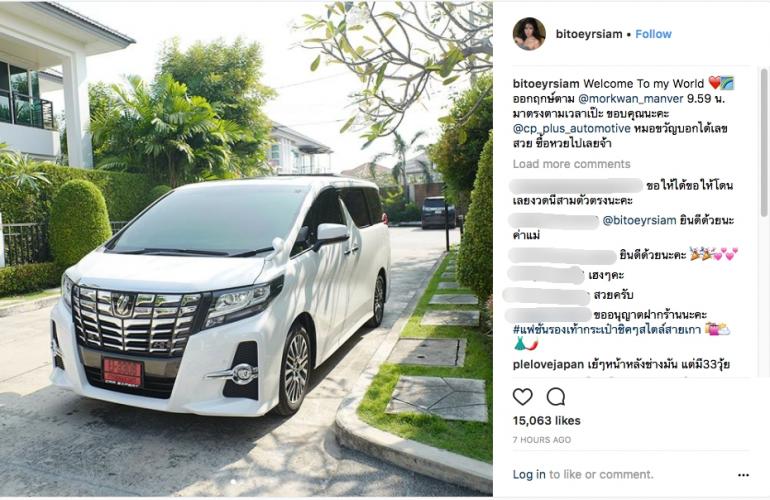Click the 'to like or comment' field

coord(601,474)
